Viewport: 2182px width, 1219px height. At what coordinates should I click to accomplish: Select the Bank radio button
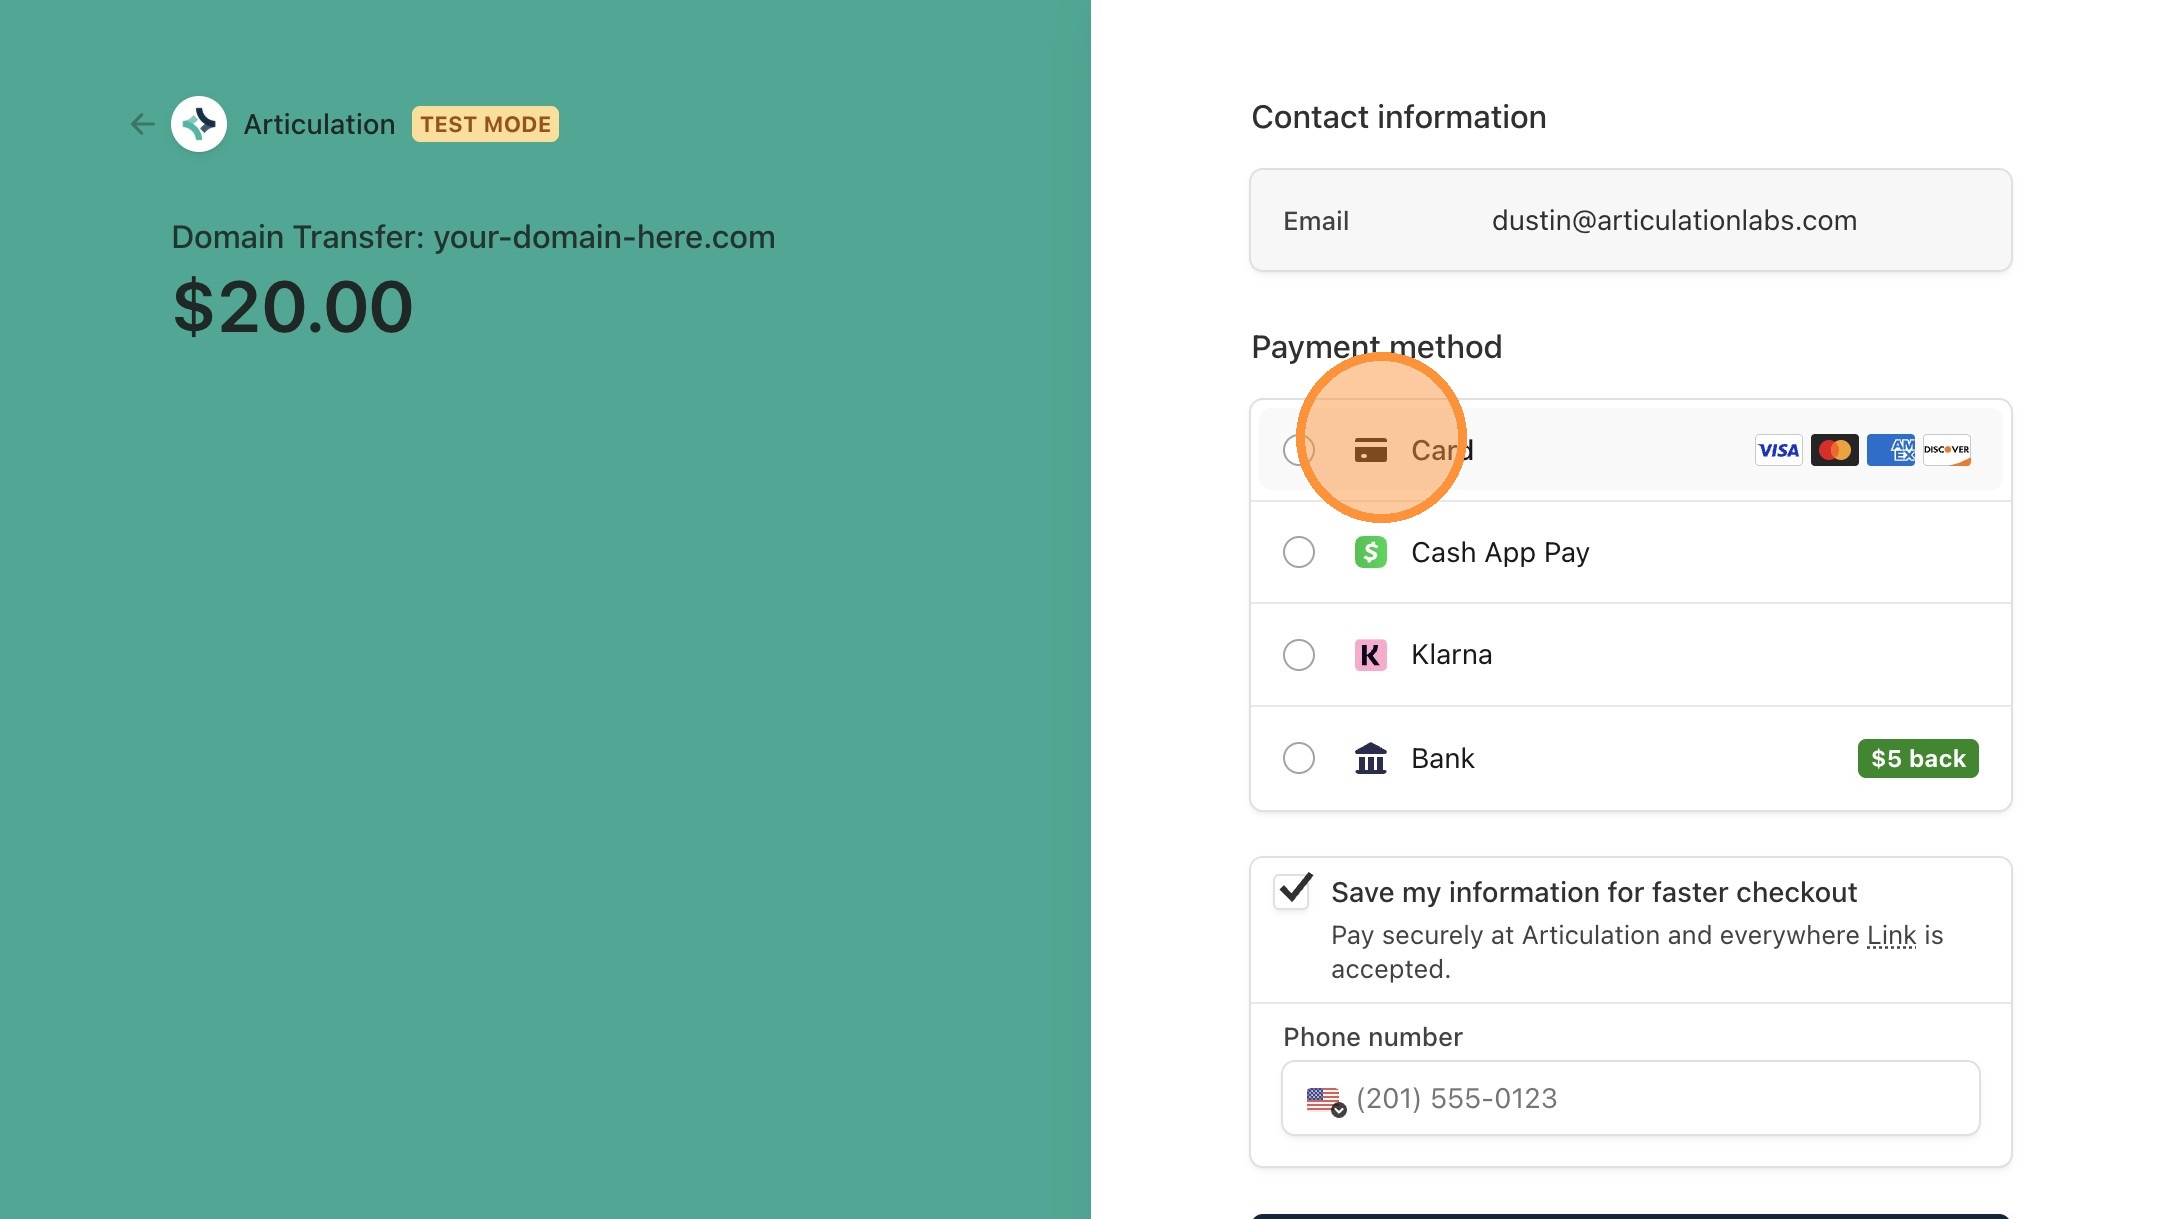tap(1299, 758)
